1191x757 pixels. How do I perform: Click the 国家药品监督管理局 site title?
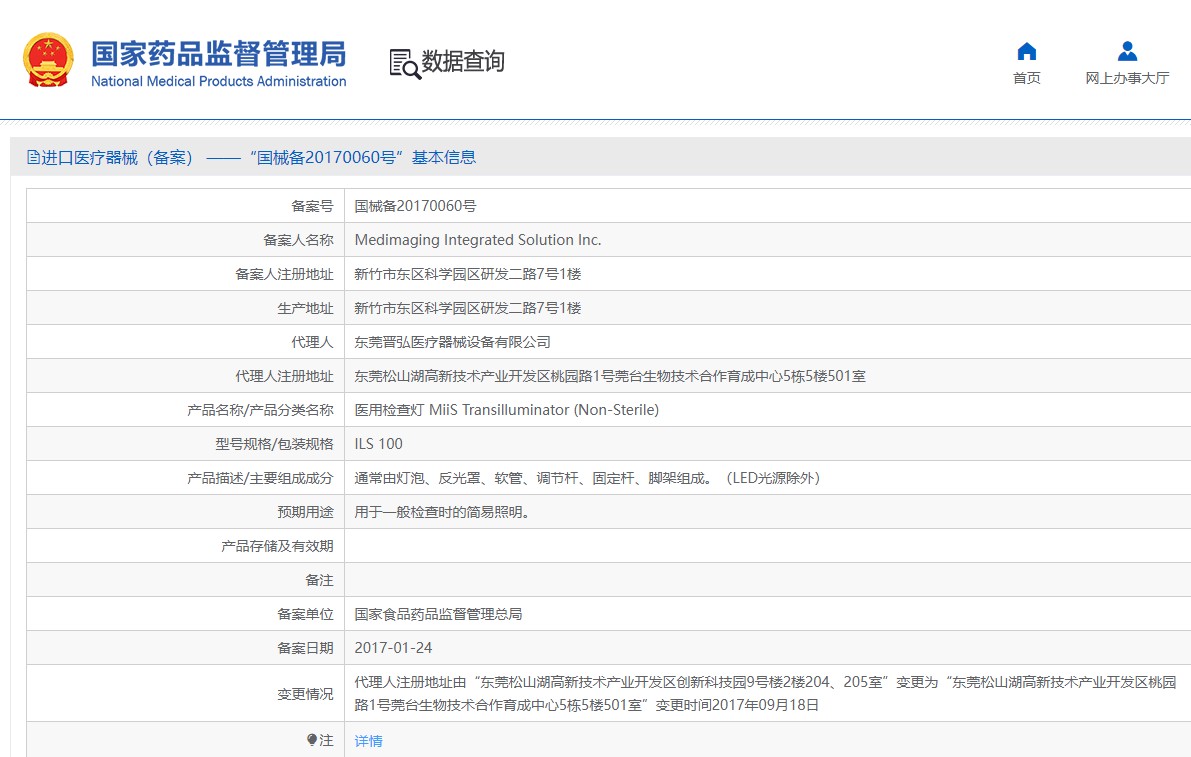218,53
